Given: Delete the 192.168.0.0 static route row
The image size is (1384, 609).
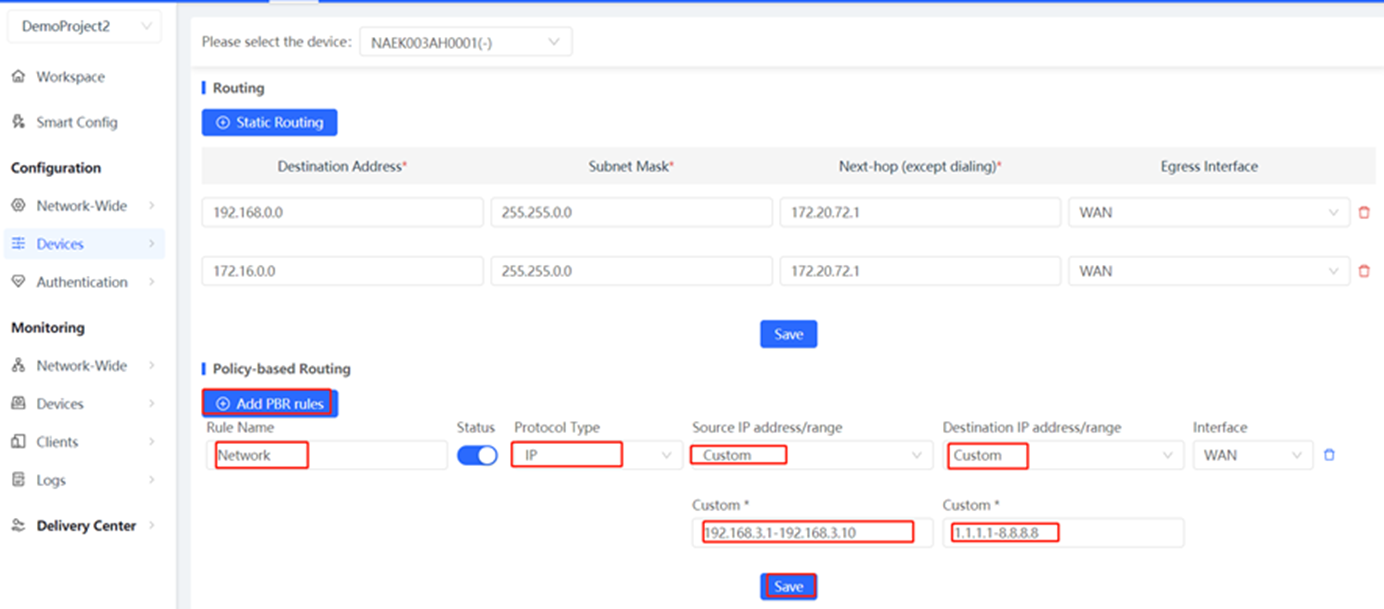Looking at the screenshot, I should point(1363,213).
